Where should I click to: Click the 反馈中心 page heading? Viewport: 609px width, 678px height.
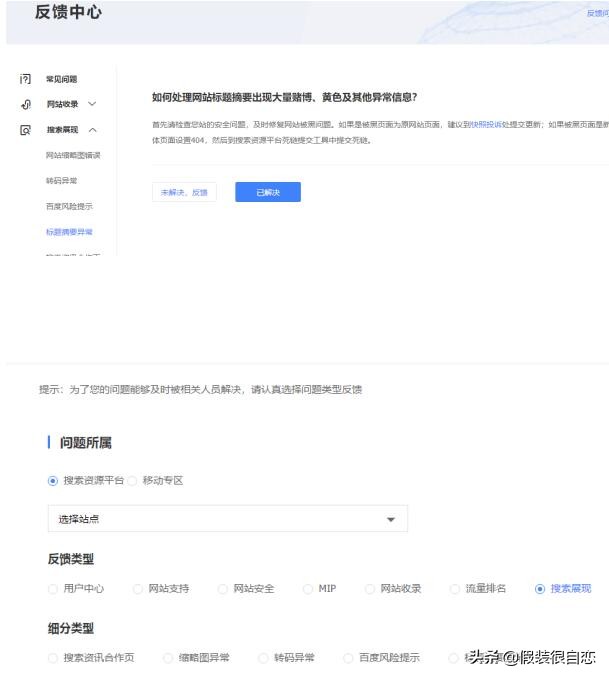pyautogui.click(x=68, y=12)
